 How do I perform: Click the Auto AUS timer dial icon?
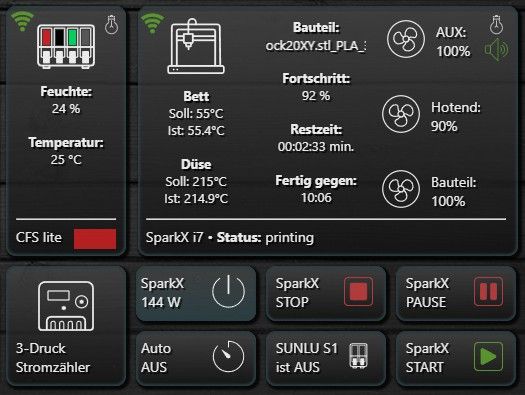(228, 357)
